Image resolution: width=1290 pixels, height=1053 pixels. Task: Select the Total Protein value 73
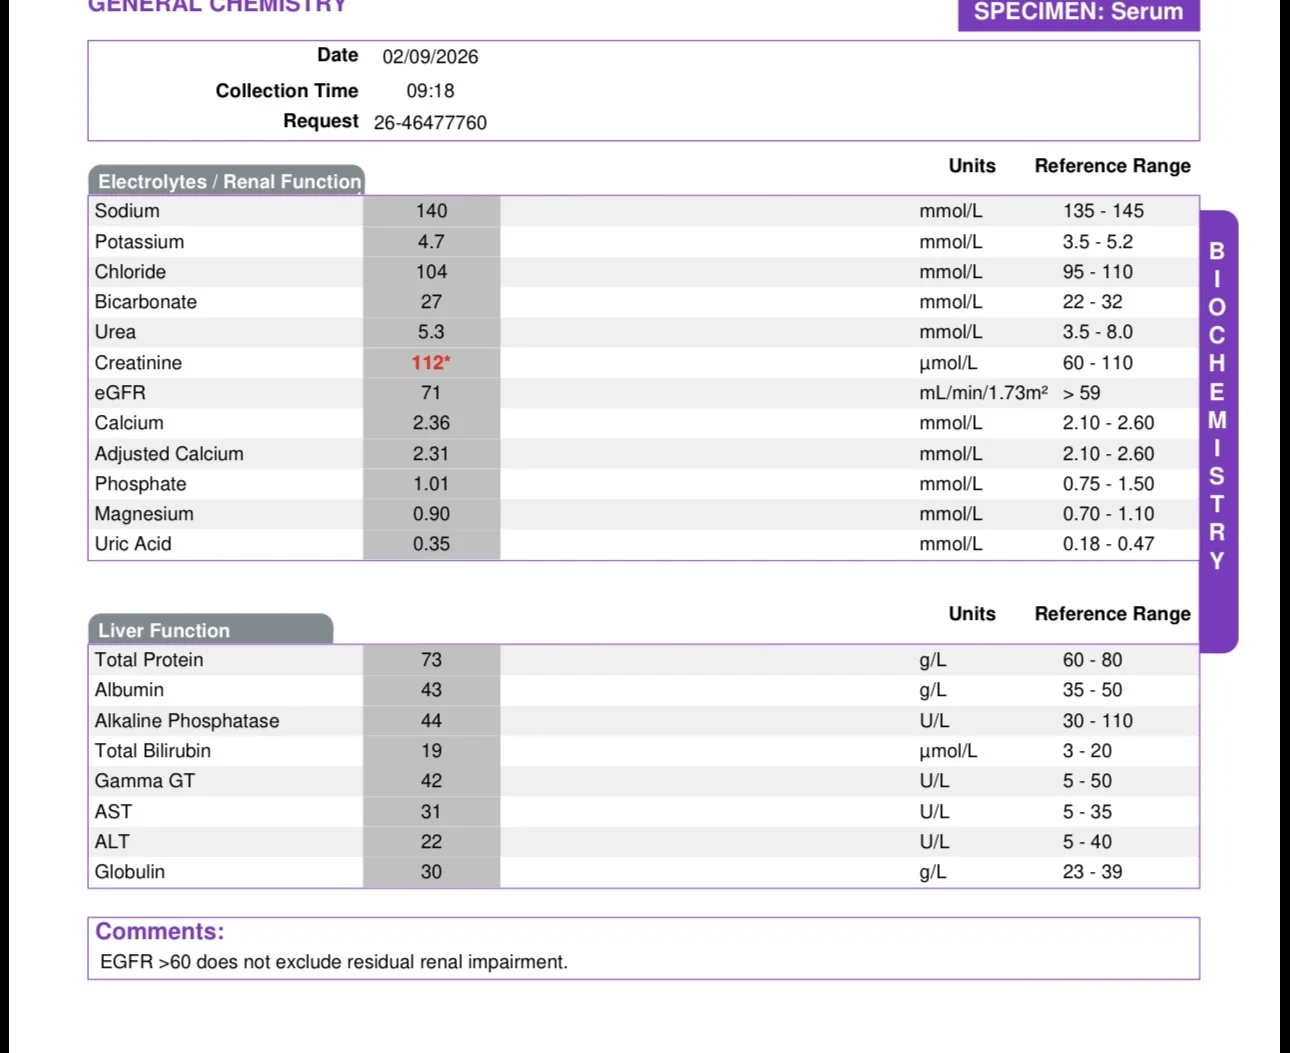[x=431, y=660]
